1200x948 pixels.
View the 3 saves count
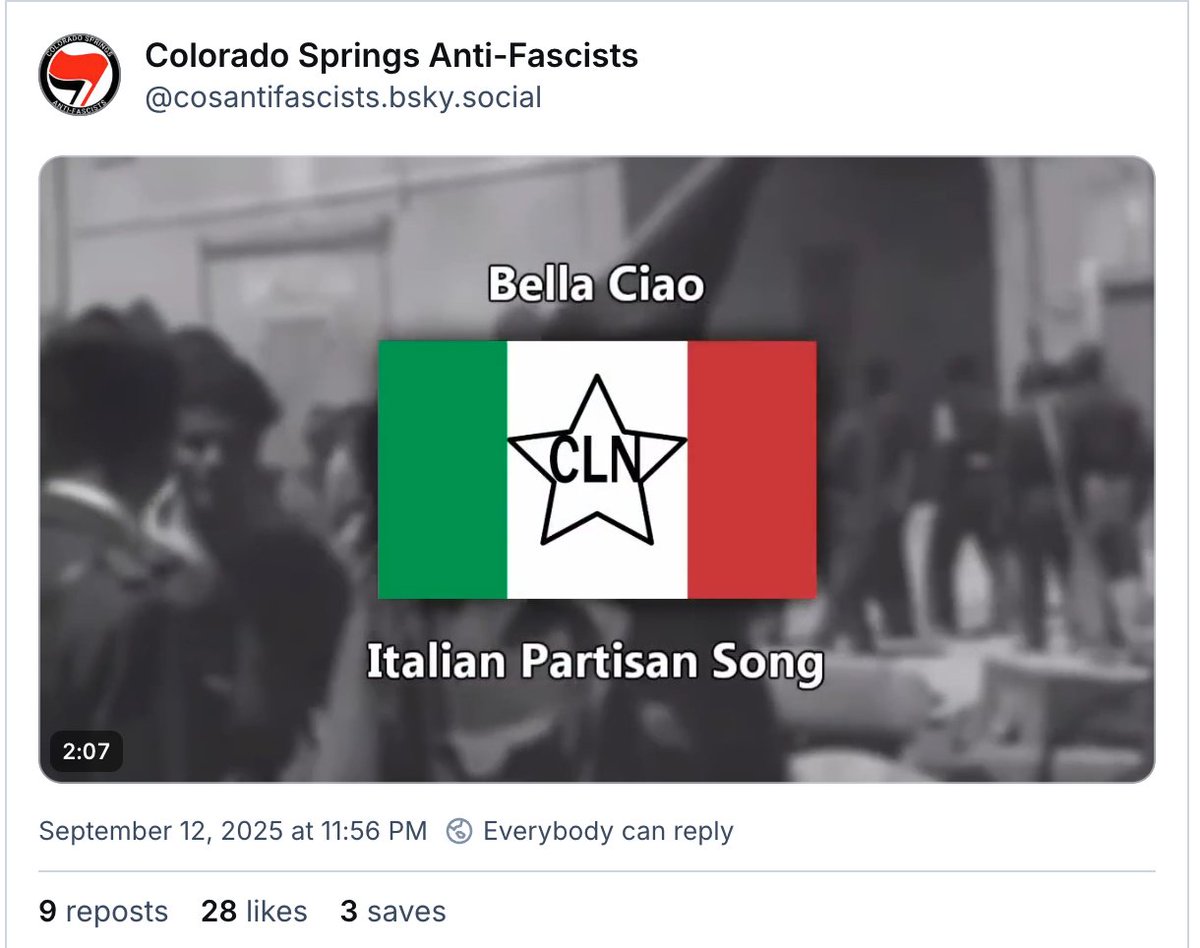tap(393, 911)
